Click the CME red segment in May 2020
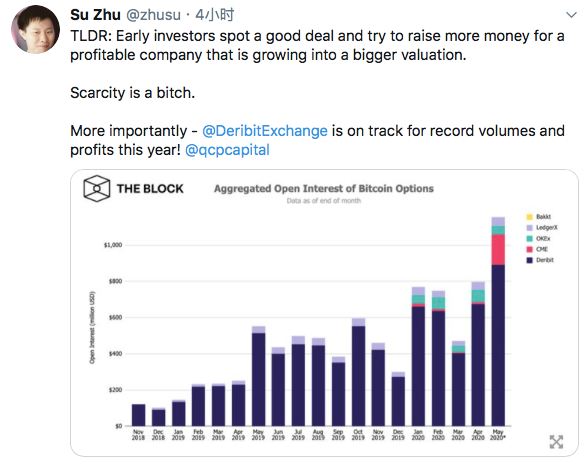585x462 pixels. coord(498,250)
